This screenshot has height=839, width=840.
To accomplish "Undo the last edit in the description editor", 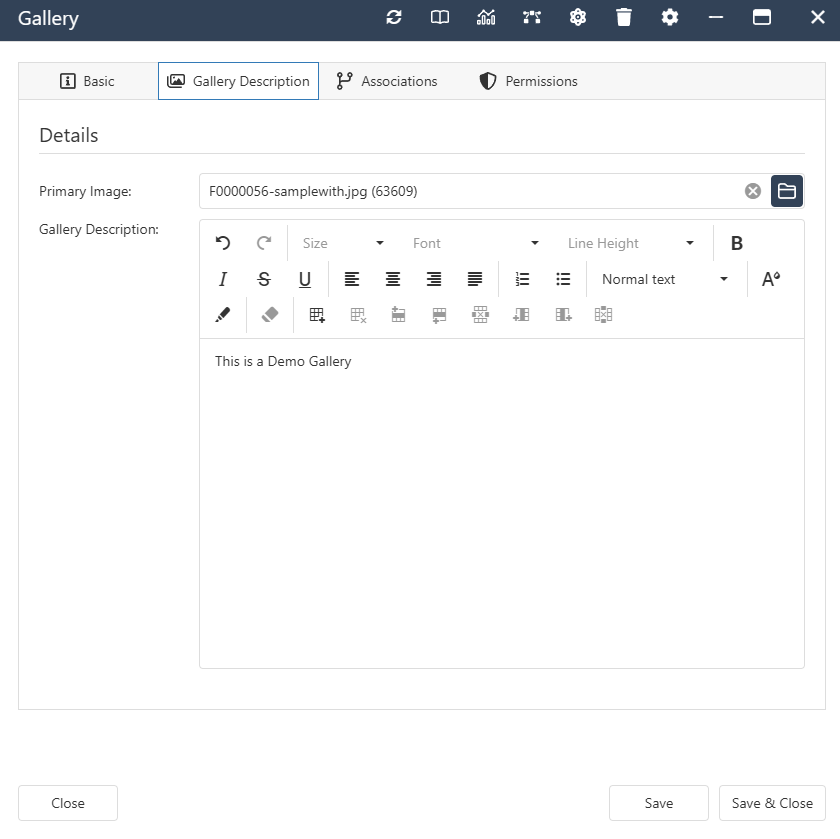I will click(222, 242).
